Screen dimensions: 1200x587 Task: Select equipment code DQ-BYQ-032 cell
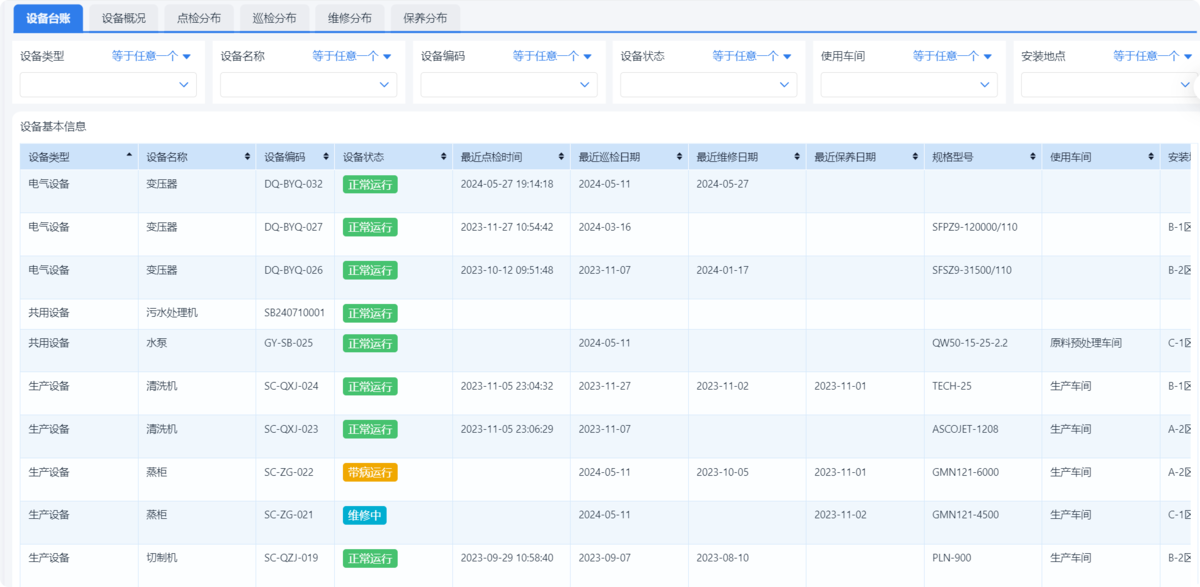tap(293, 184)
